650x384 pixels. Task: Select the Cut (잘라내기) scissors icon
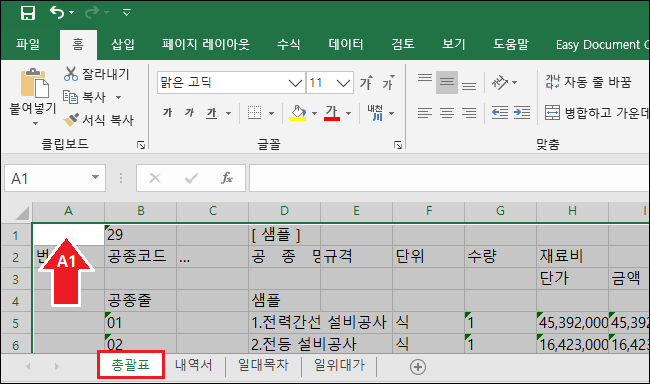point(71,74)
